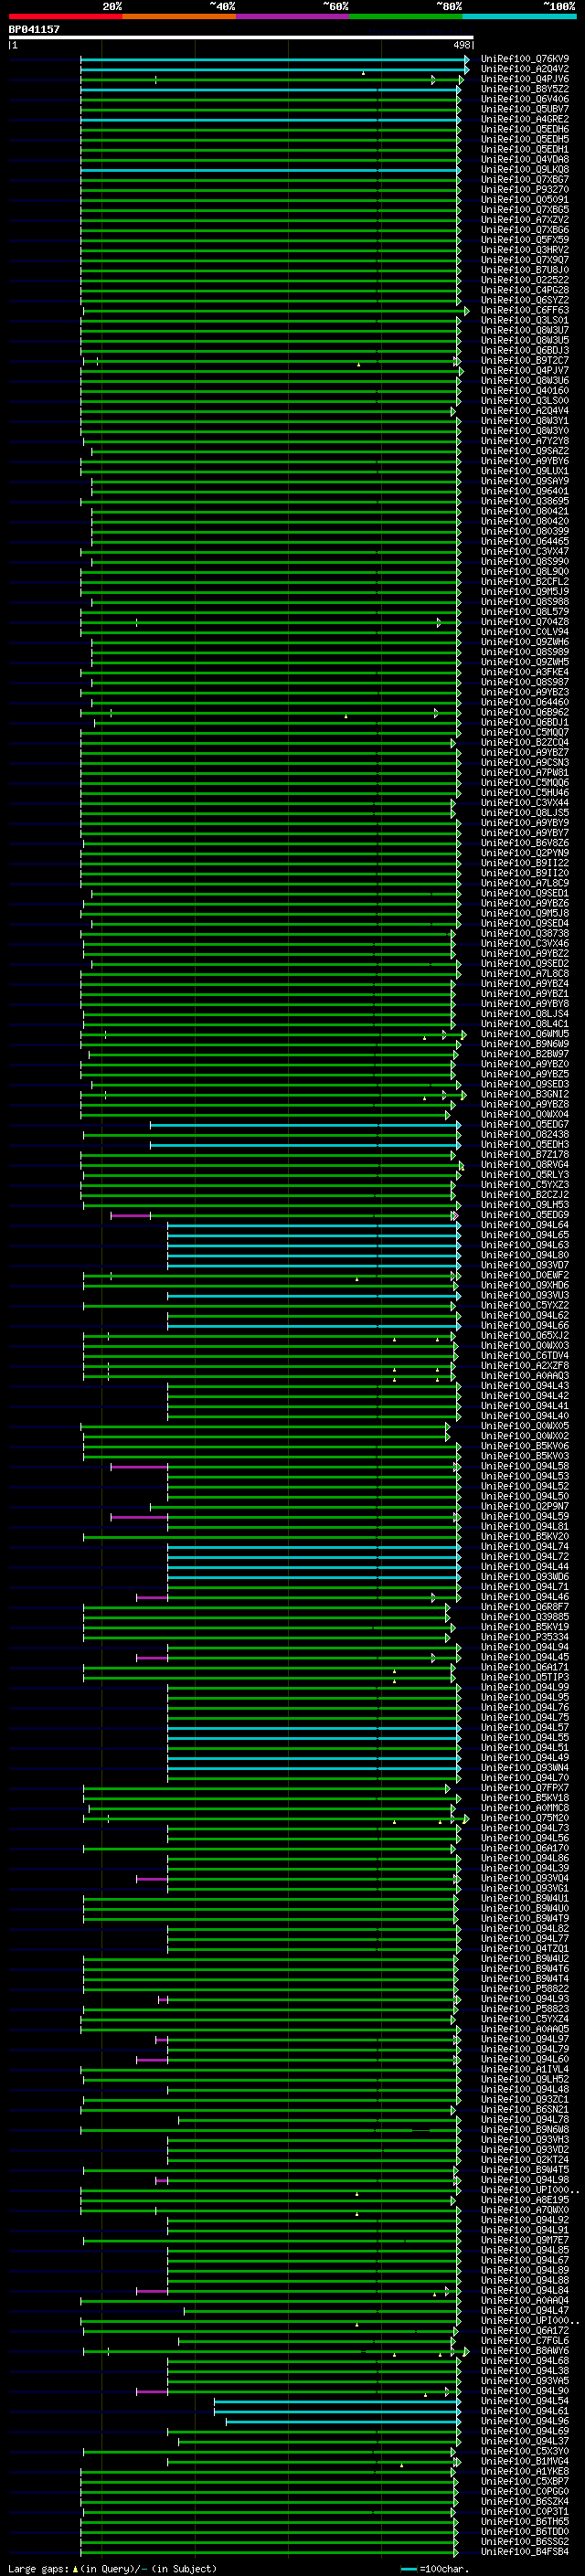Click the green ~80% identity legend segment
585x2576 pixels.
pos(406,16)
